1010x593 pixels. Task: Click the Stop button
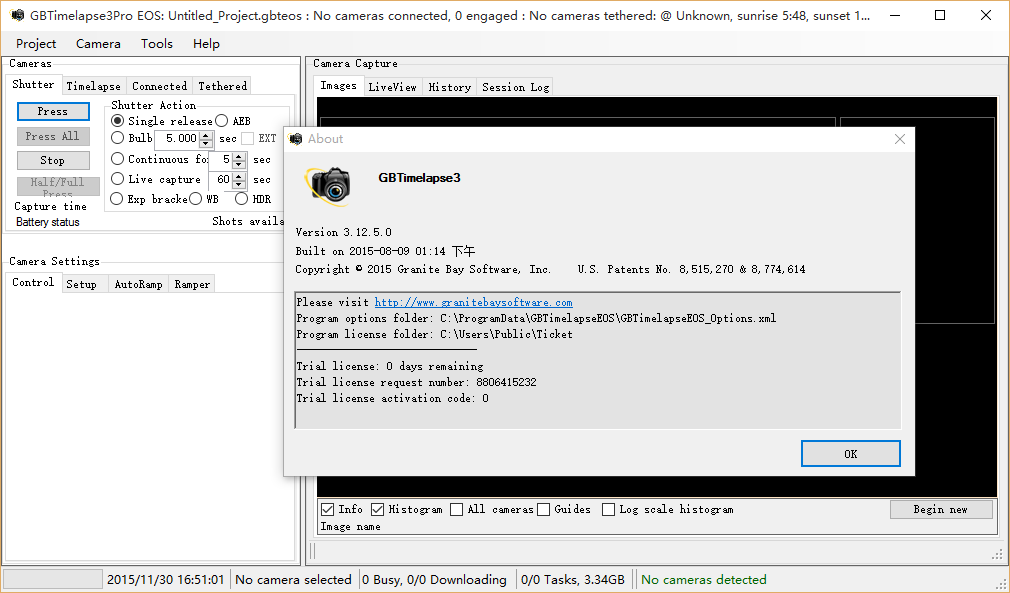pyautogui.click(x=53, y=160)
